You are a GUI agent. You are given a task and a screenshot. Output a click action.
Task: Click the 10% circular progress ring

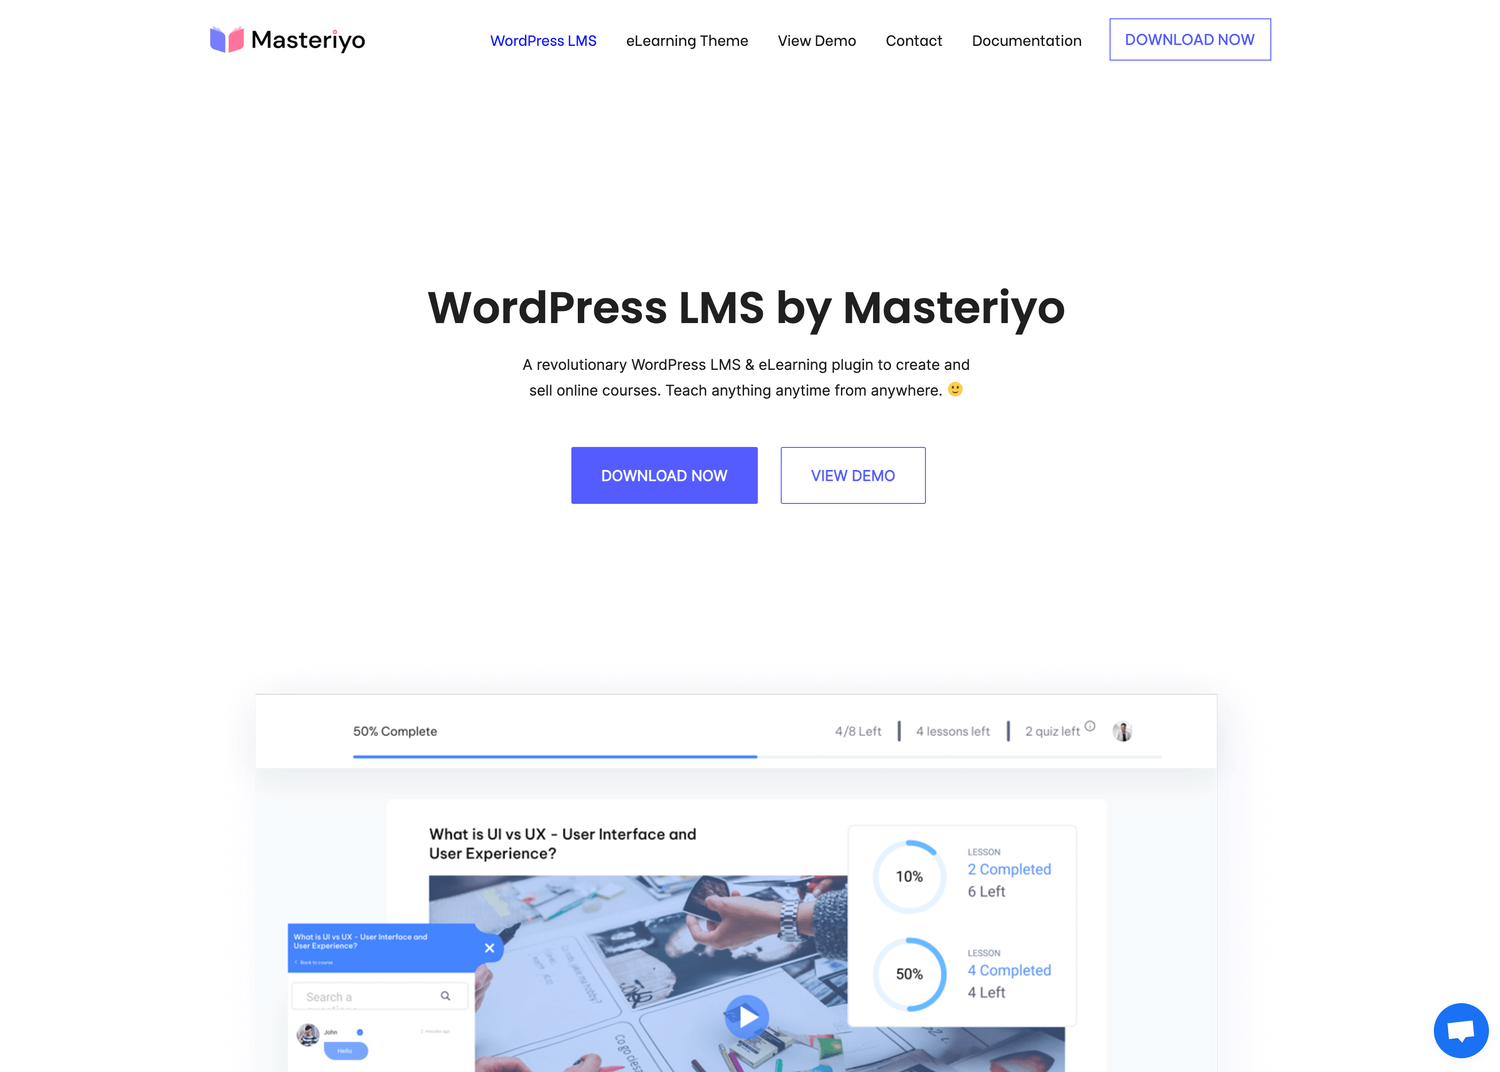click(x=910, y=877)
